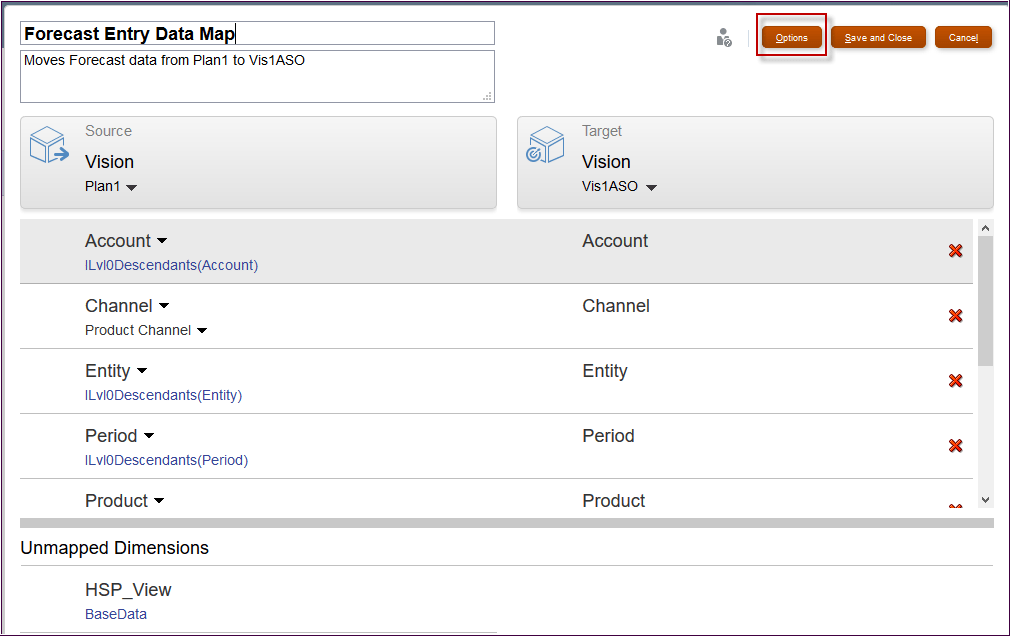Click the Target cube icon
Viewport: 1010px width, 636px height.
(545, 145)
